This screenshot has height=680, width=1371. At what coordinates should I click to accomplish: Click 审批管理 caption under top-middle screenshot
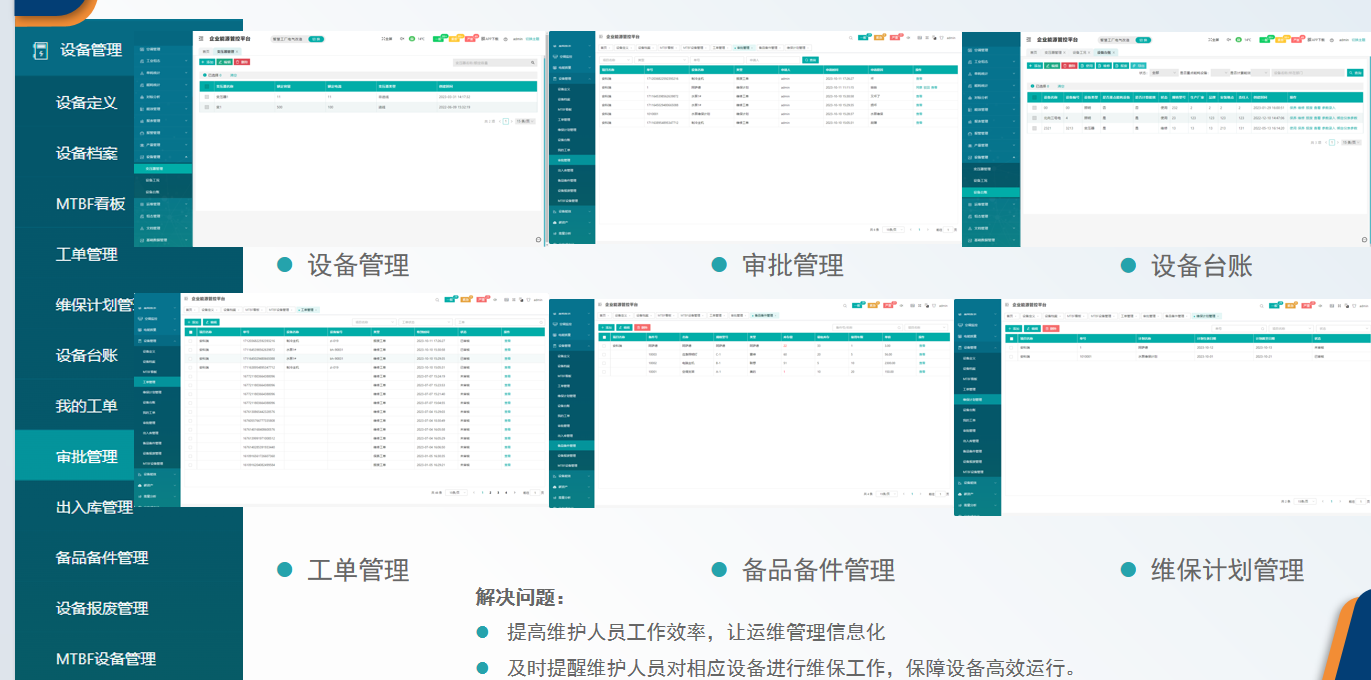click(793, 265)
